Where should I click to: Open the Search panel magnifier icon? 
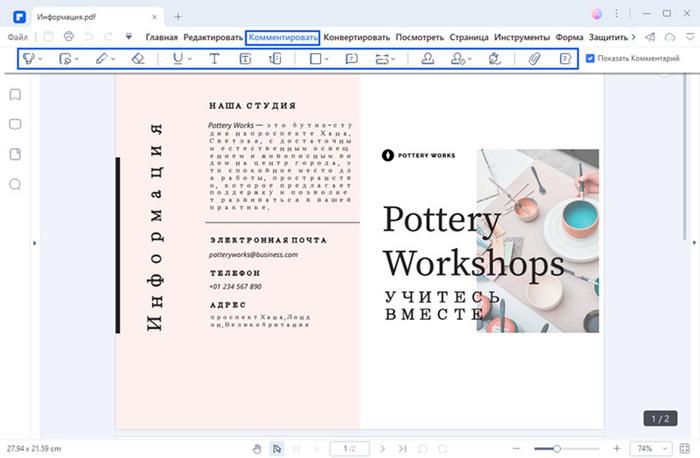[x=15, y=184]
